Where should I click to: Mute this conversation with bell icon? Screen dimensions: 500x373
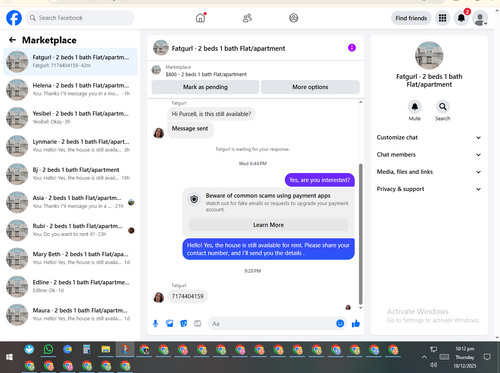(415, 107)
